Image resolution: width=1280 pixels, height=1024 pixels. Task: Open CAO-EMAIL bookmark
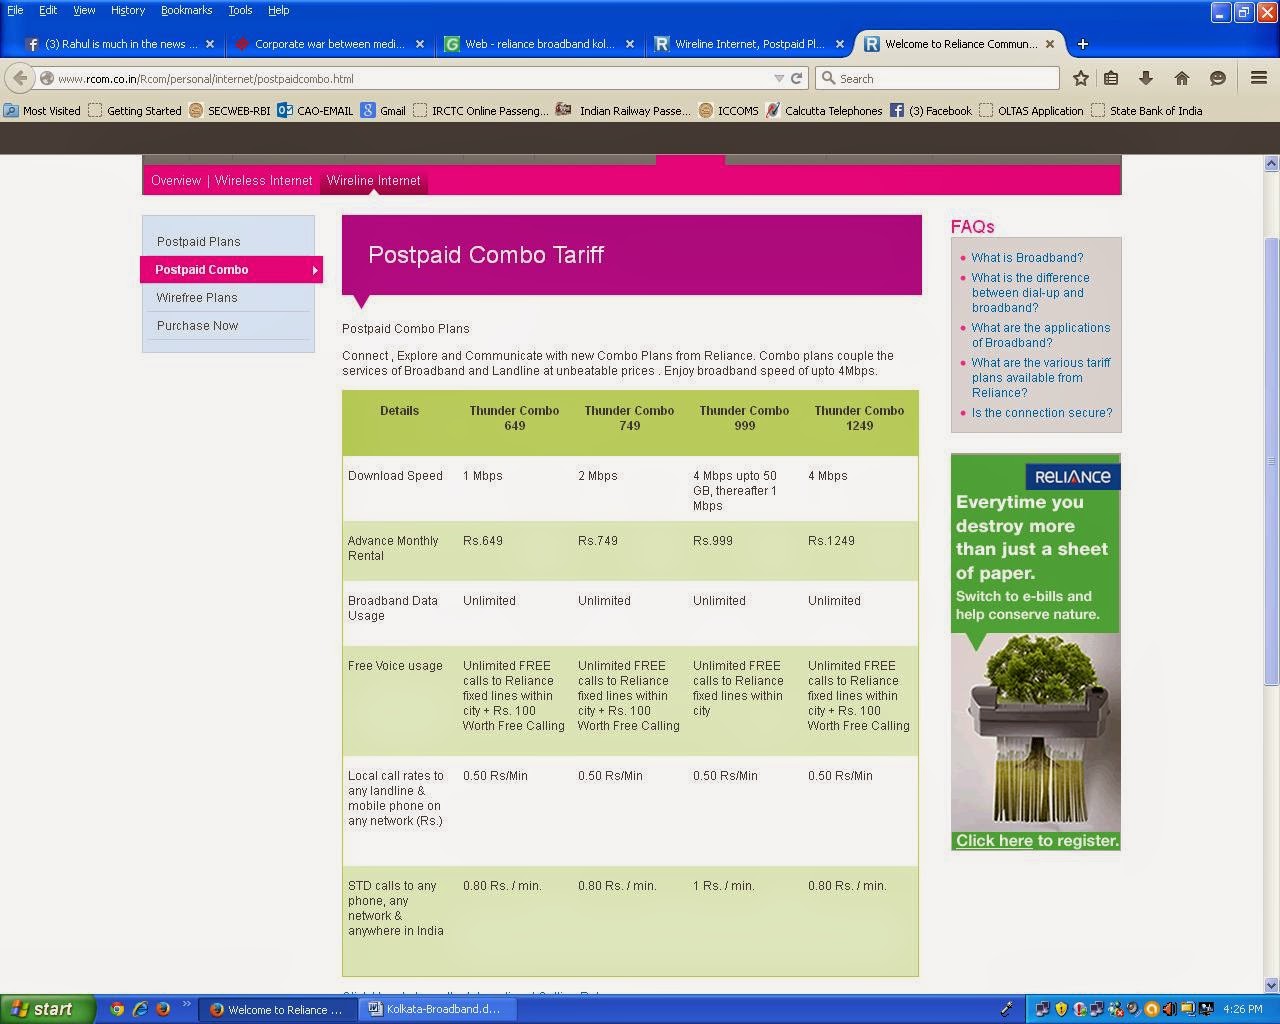click(x=315, y=111)
